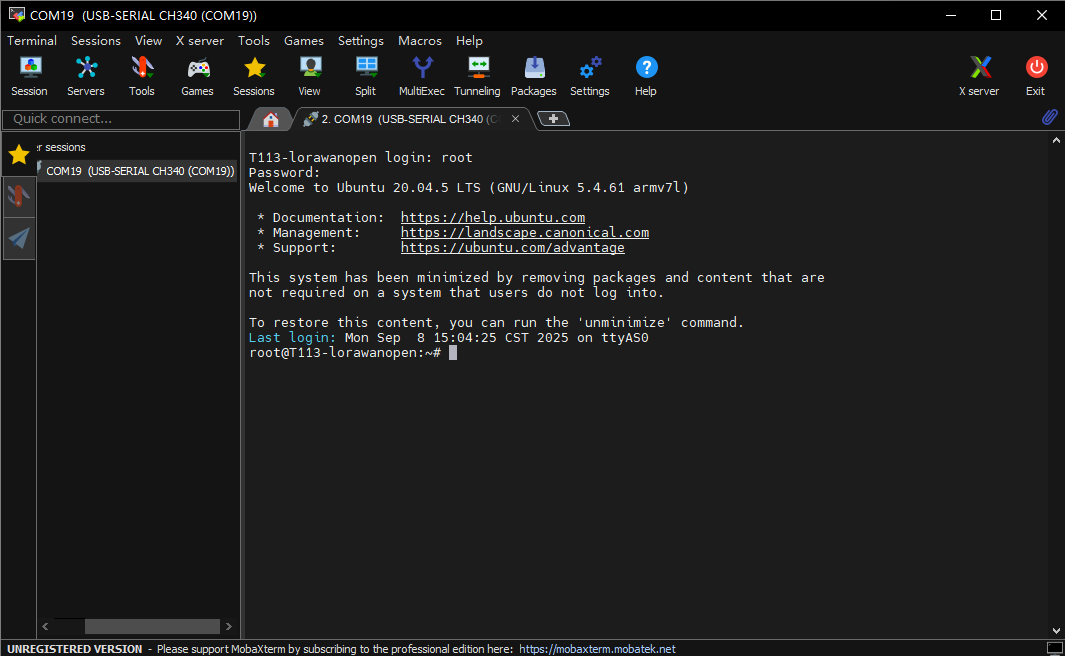The width and height of the screenshot is (1065, 656).
Task: Select the paper plane Macros sidebar tab
Action: (x=19, y=238)
